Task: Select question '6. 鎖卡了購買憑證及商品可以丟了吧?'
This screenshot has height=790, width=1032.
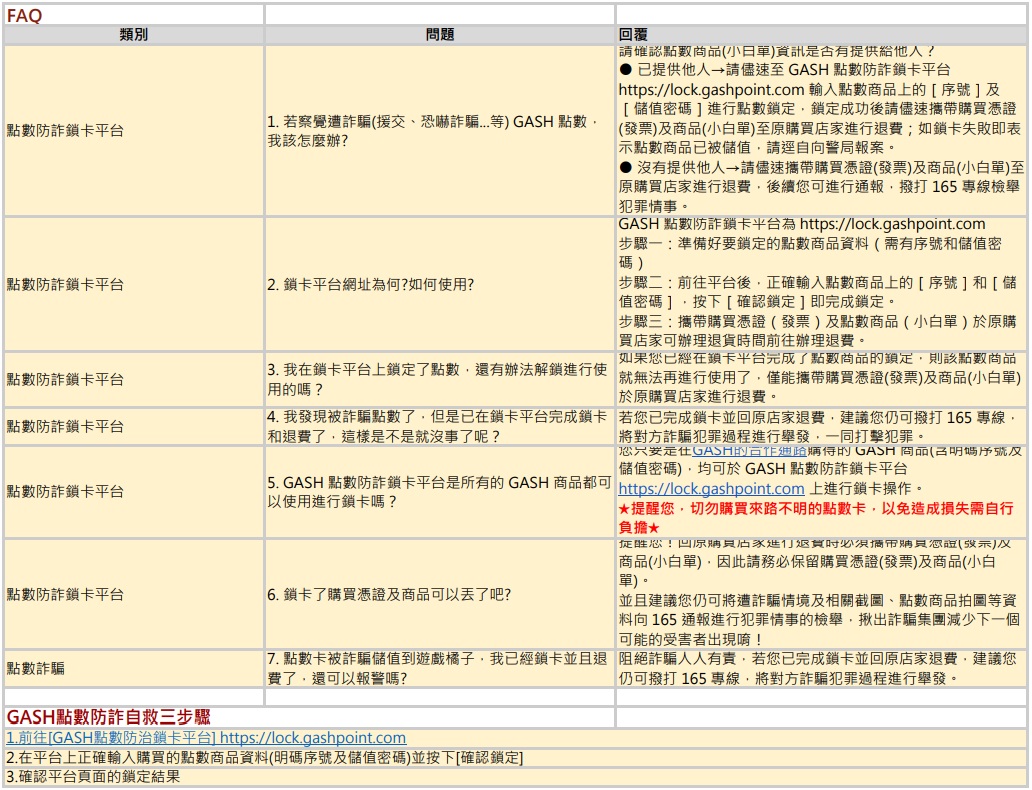Action: 440,594
